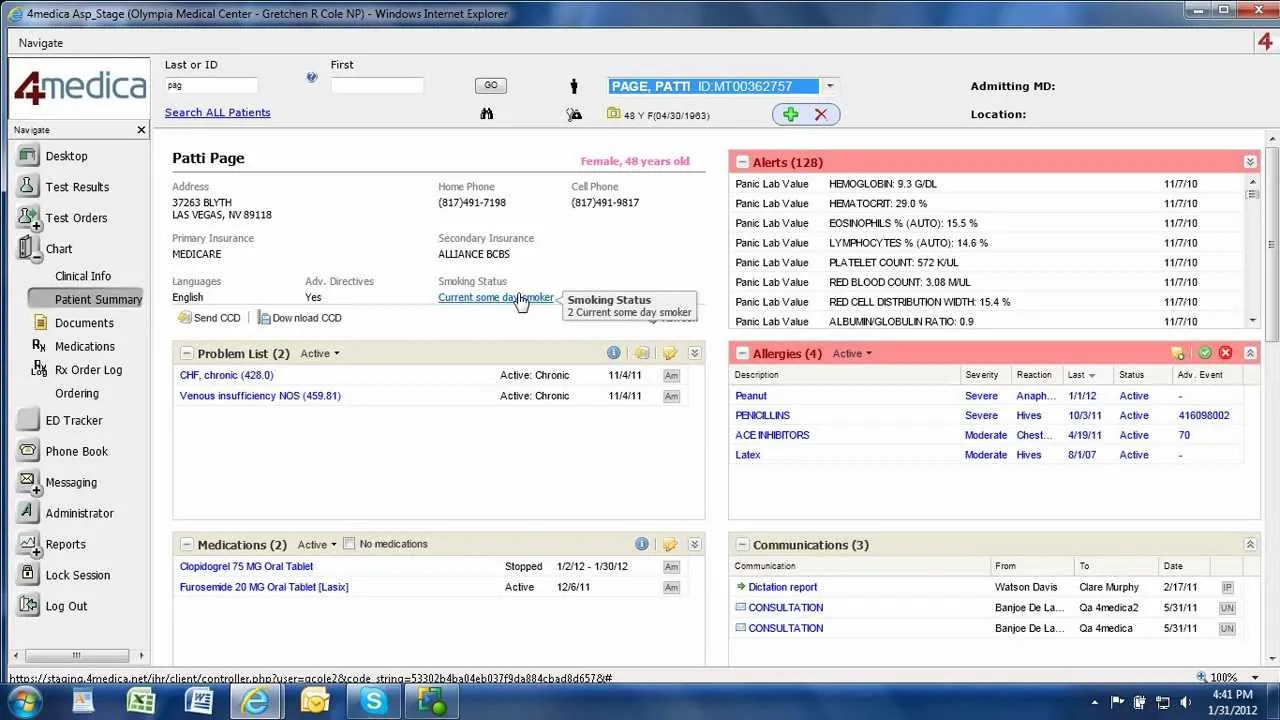Switch to Patient Summary in sidebar
Viewport: 1280px width, 720px height.
tap(100, 299)
